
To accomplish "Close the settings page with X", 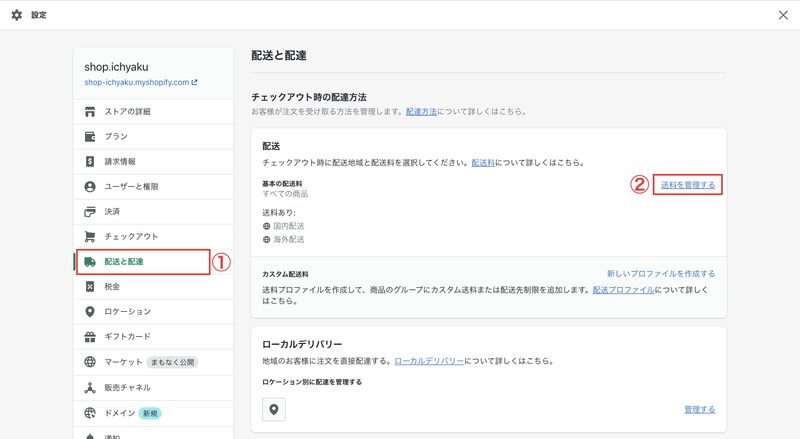I will click(783, 15).
